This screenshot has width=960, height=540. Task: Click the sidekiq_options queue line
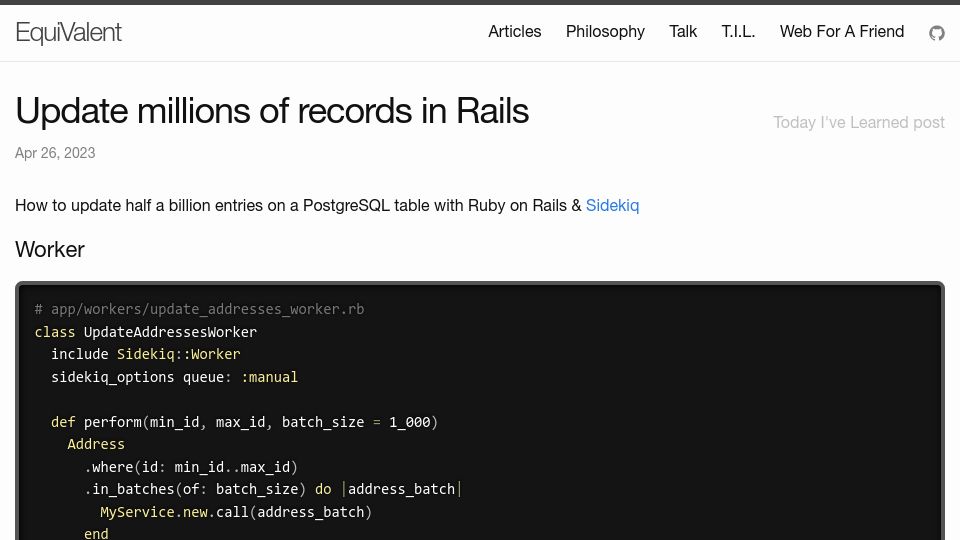pyautogui.click(x=174, y=377)
